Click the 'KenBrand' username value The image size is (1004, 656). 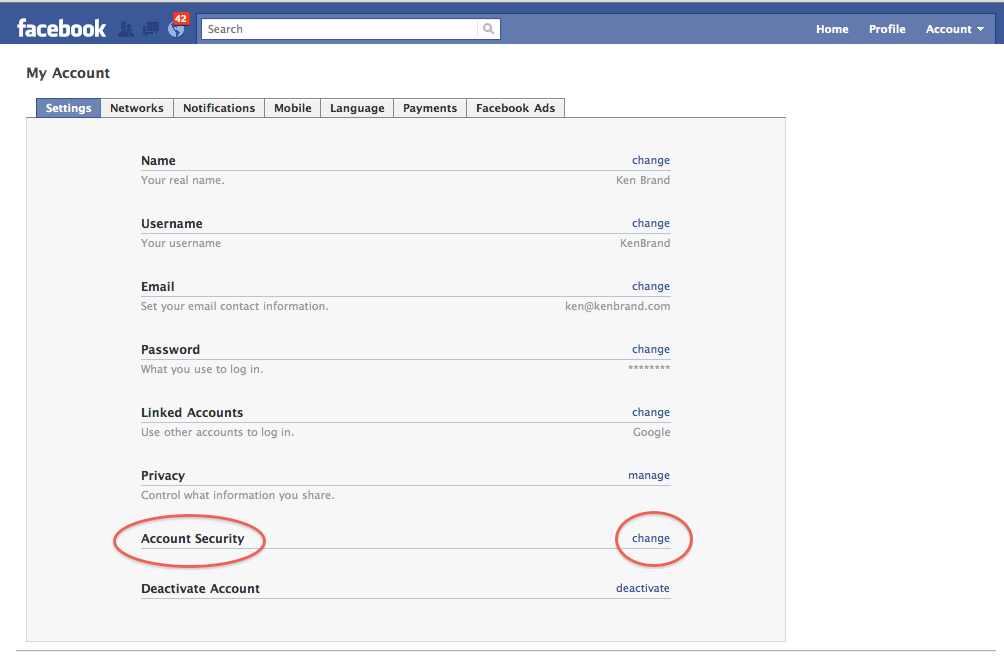click(645, 243)
